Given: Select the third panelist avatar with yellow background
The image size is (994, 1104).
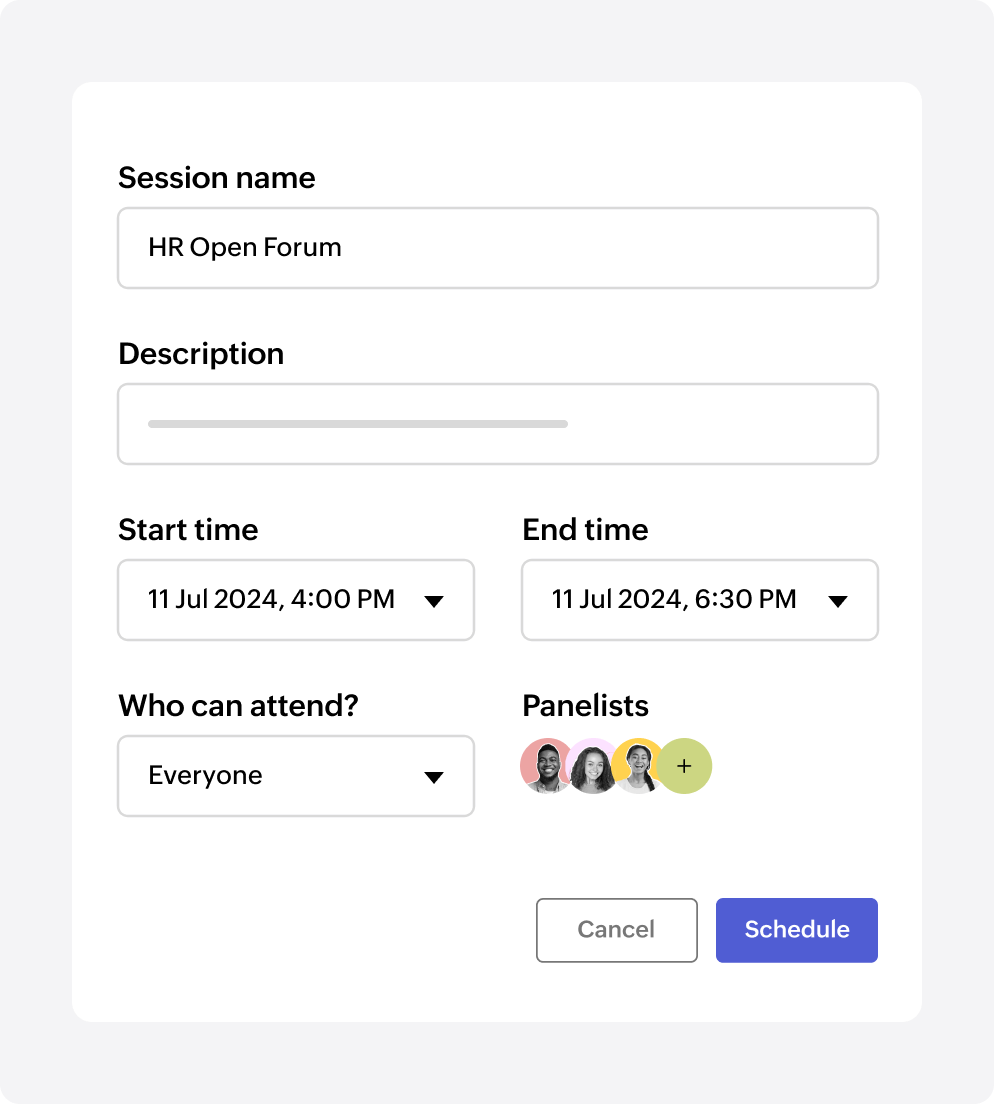Looking at the screenshot, I should coord(637,766).
